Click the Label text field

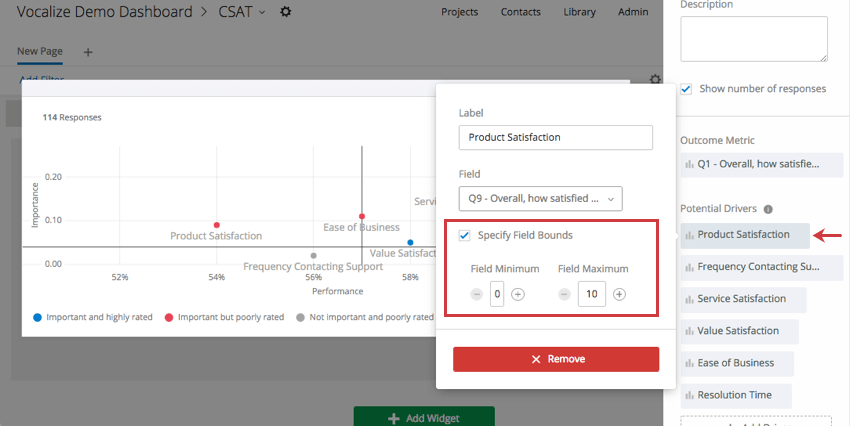tap(555, 137)
